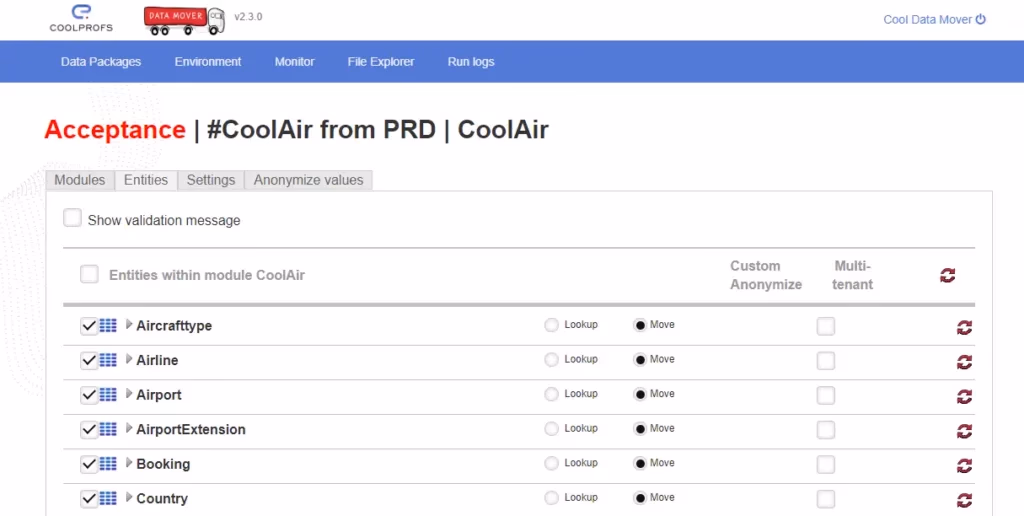Enable the Show validation message checkbox
Image resolution: width=1024 pixels, height=516 pixels.
tap(73, 218)
